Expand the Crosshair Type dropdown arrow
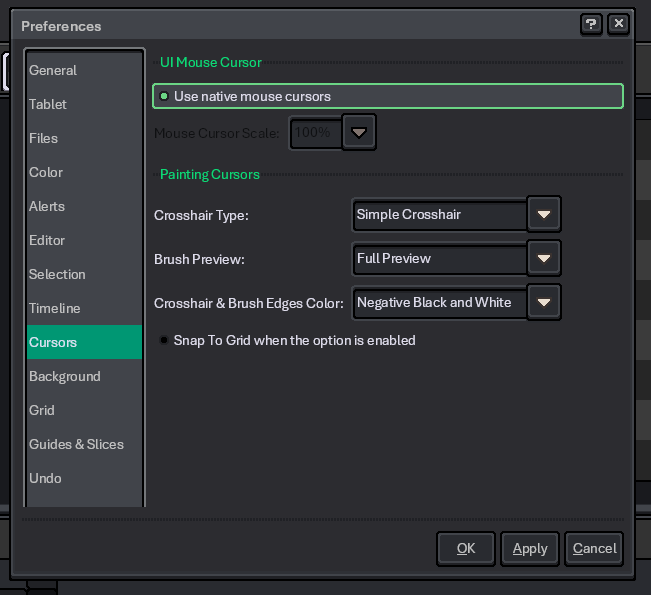 [x=543, y=215]
